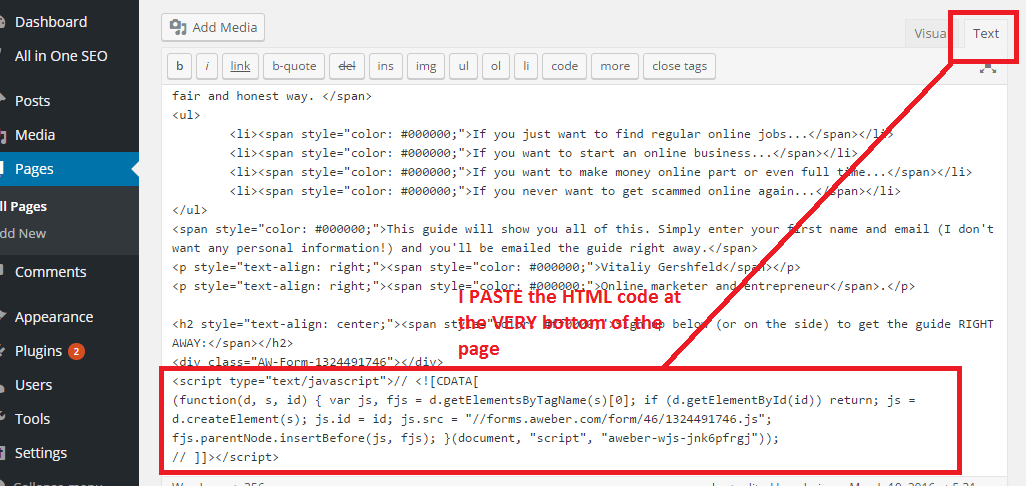Insert blockquote with b-quote button

tap(294, 66)
